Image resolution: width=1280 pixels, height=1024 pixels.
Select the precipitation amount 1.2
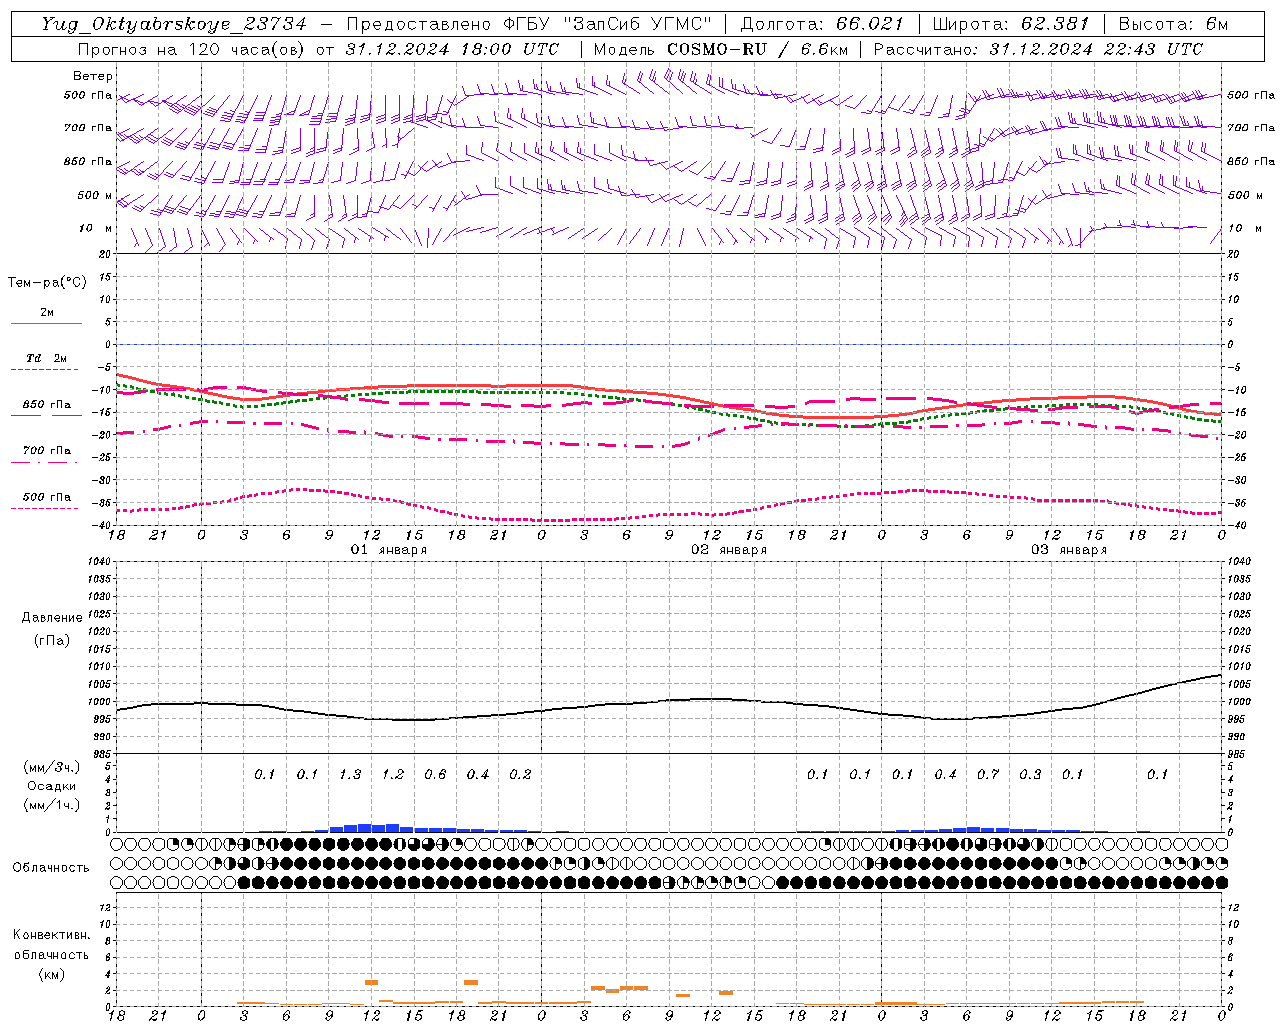click(393, 775)
